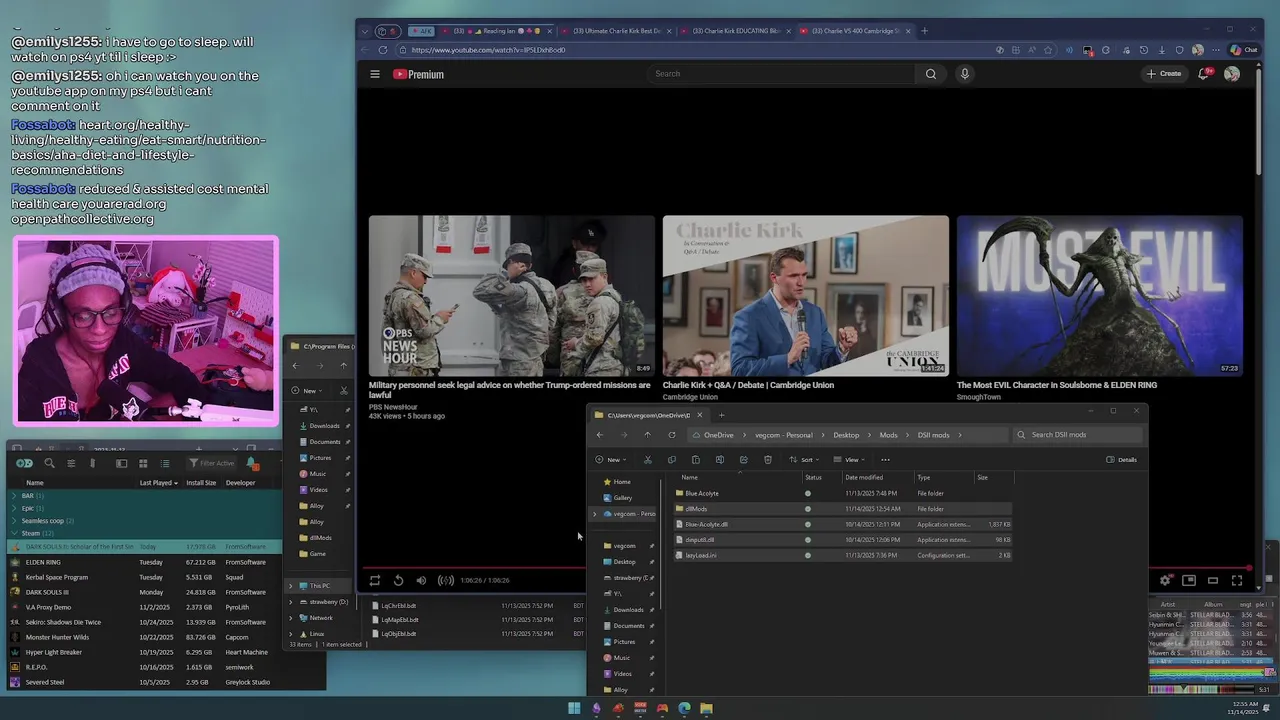This screenshot has width=1280, height=720.
Task: Open the New dropdown in DSII mods window
Action: (610, 460)
